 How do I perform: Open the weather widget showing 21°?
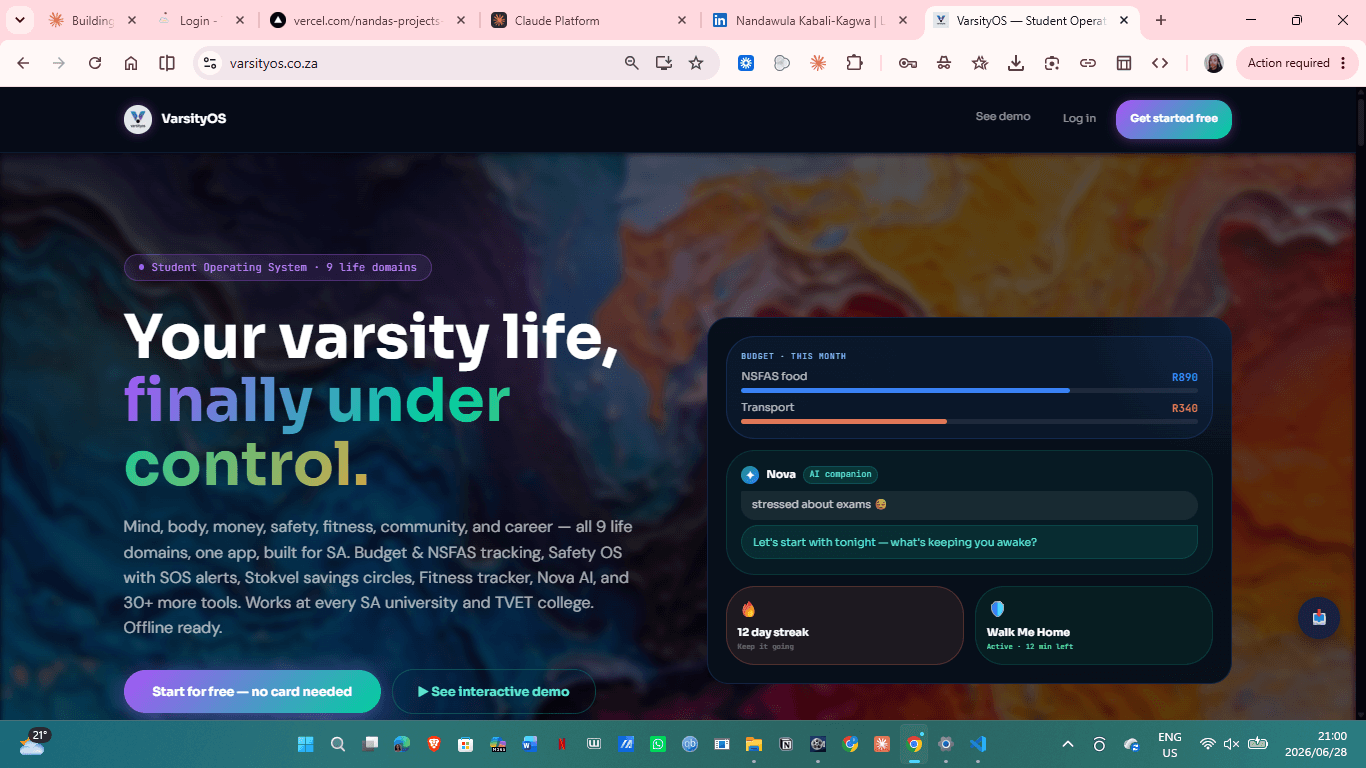33,742
